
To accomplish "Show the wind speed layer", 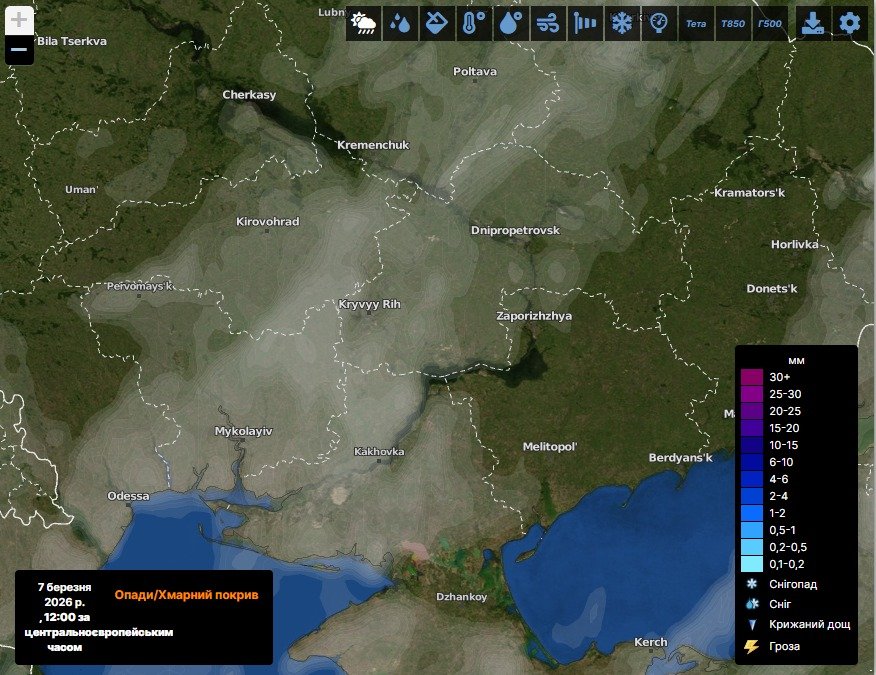I will pyautogui.click(x=547, y=22).
